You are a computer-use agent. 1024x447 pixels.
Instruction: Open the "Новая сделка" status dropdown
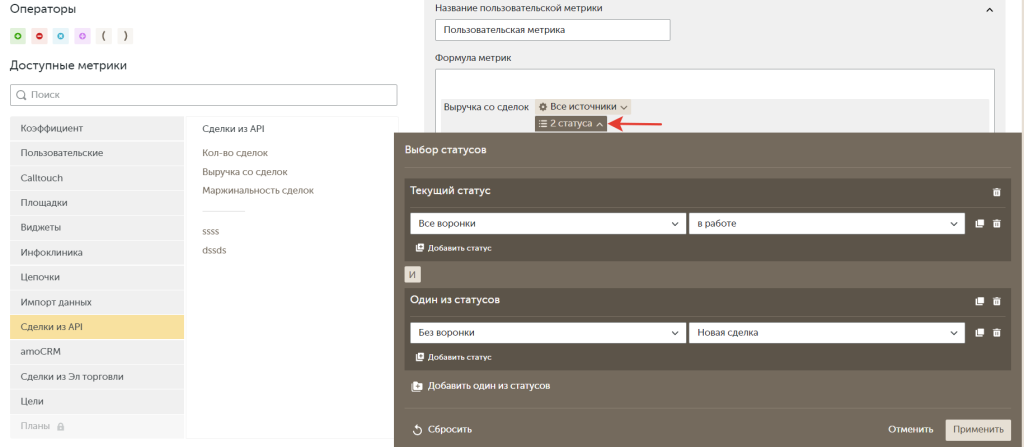(825, 333)
